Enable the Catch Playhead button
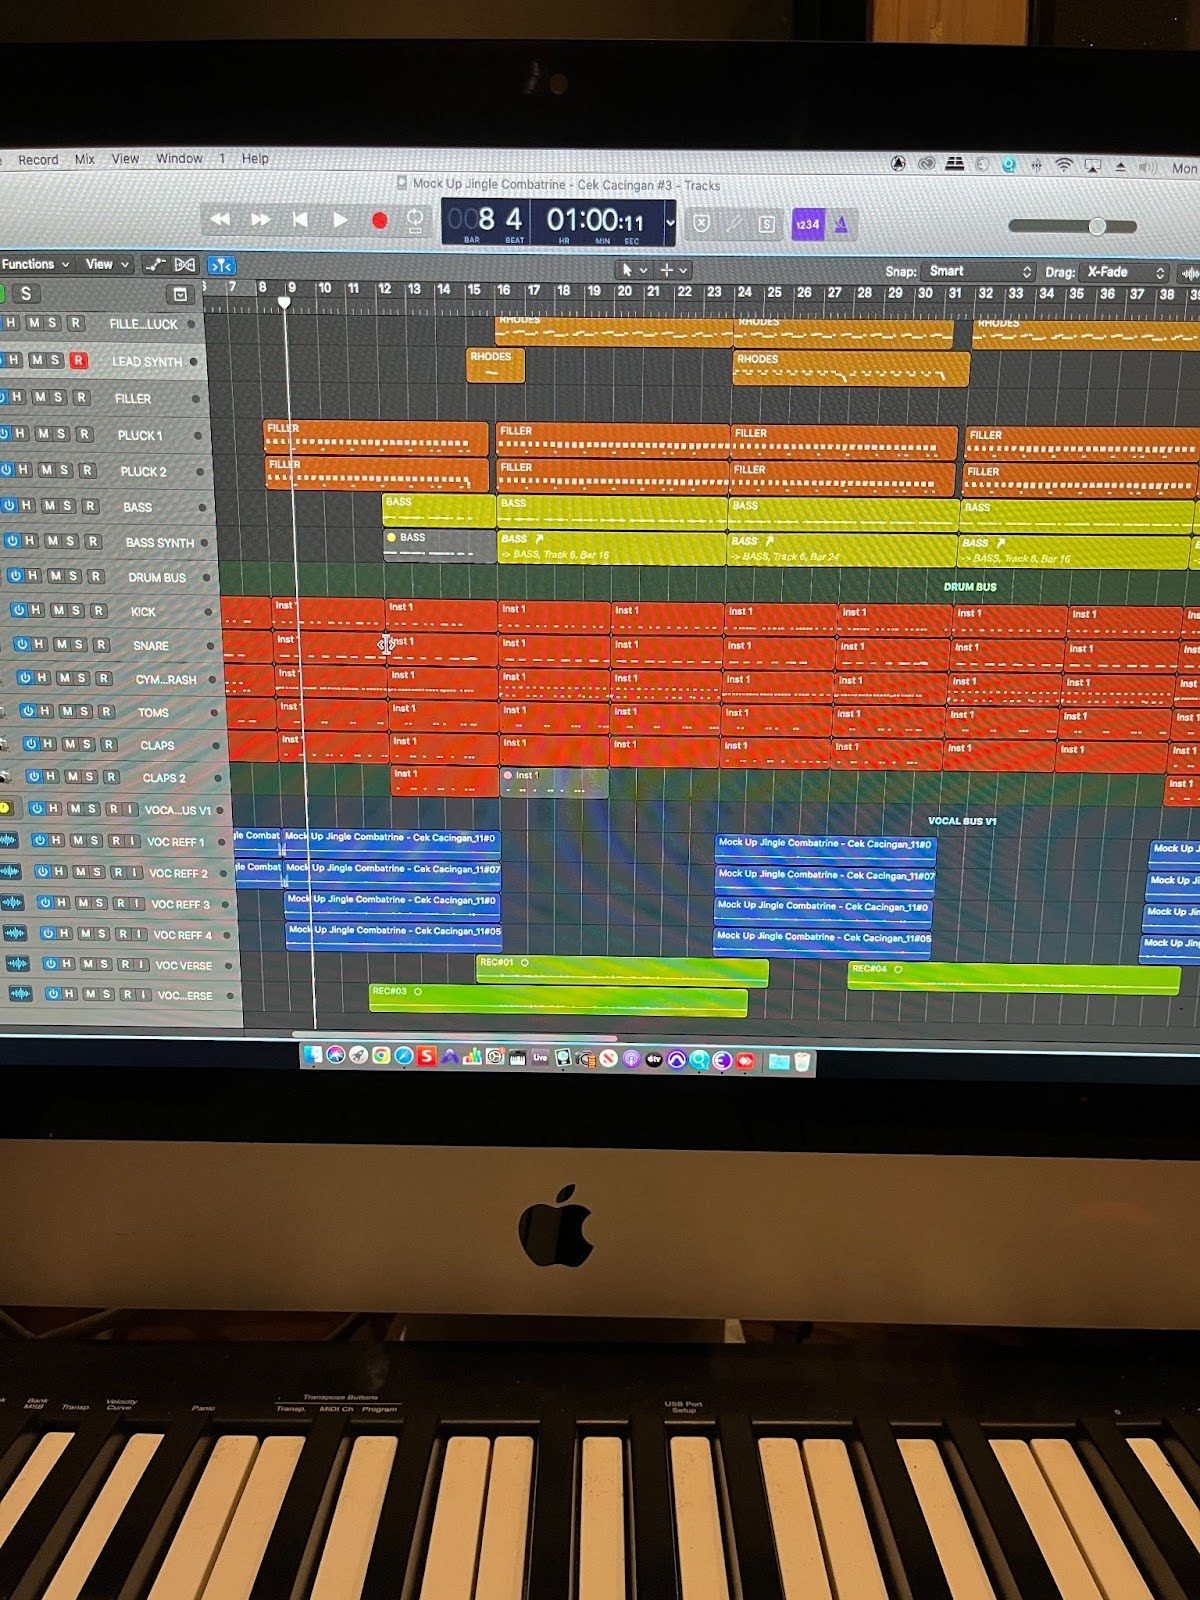 [221, 265]
